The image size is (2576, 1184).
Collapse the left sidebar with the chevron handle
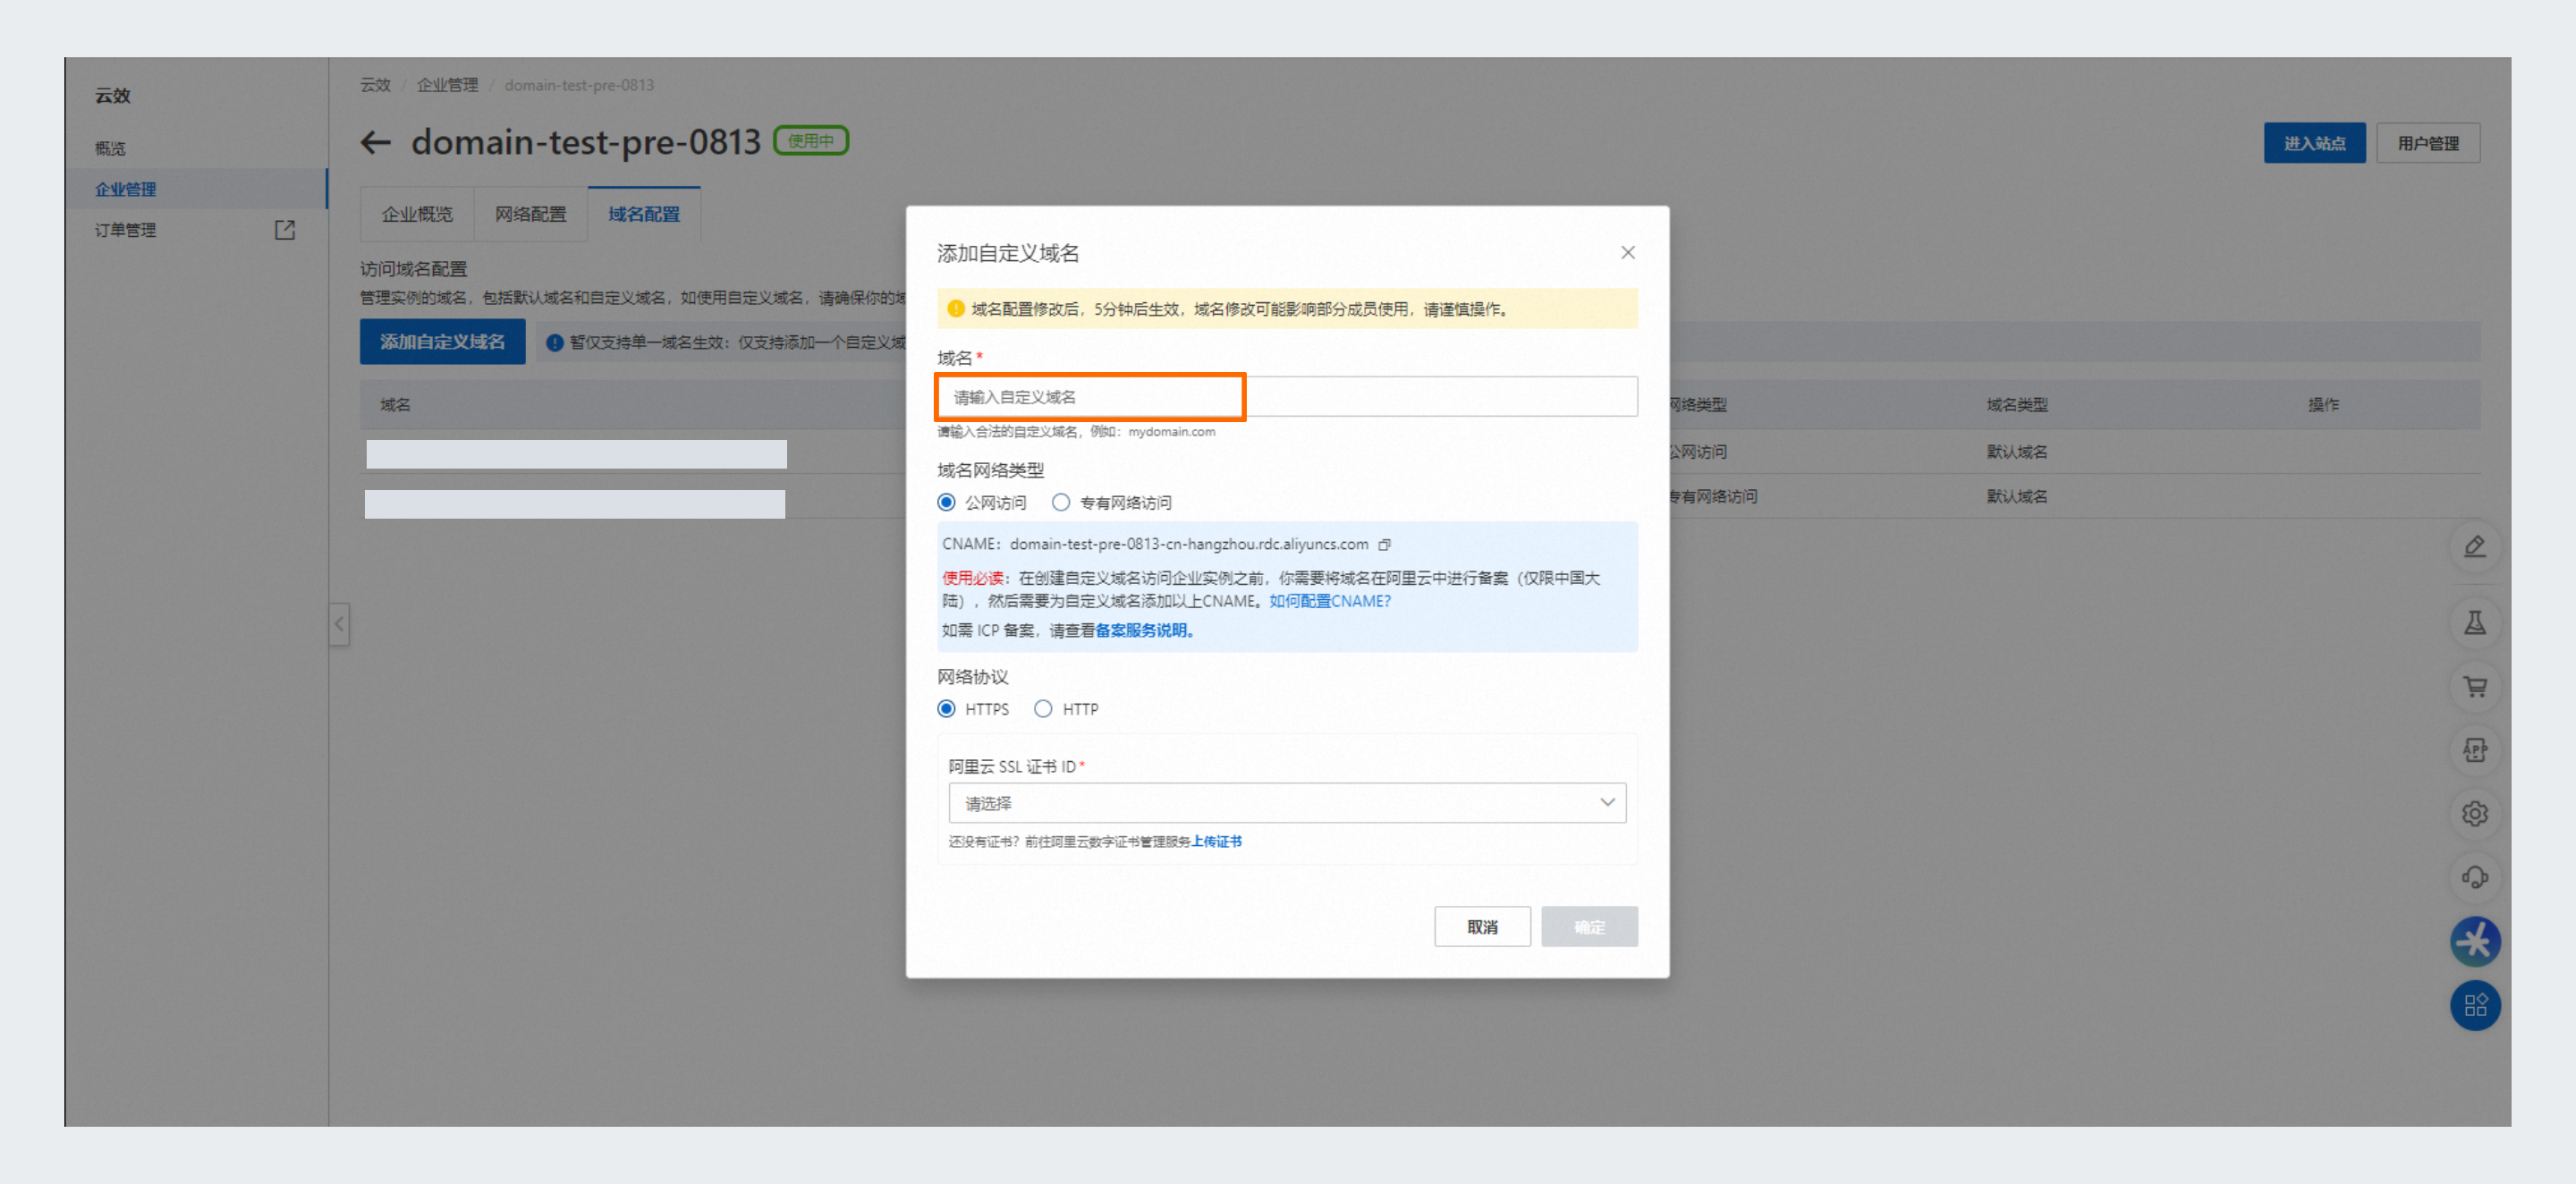pyautogui.click(x=339, y=625)
